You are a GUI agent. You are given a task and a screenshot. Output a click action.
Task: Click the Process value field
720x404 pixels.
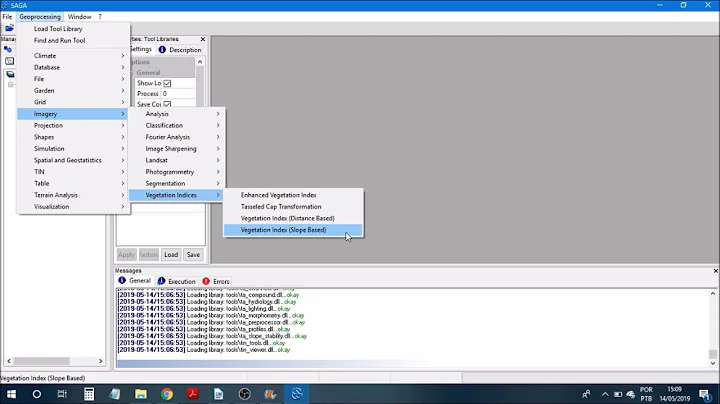(x=178, y=94)
